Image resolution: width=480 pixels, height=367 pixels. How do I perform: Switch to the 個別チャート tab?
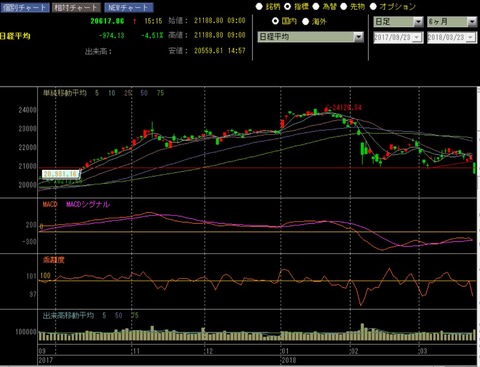click(x=25, y=7)
